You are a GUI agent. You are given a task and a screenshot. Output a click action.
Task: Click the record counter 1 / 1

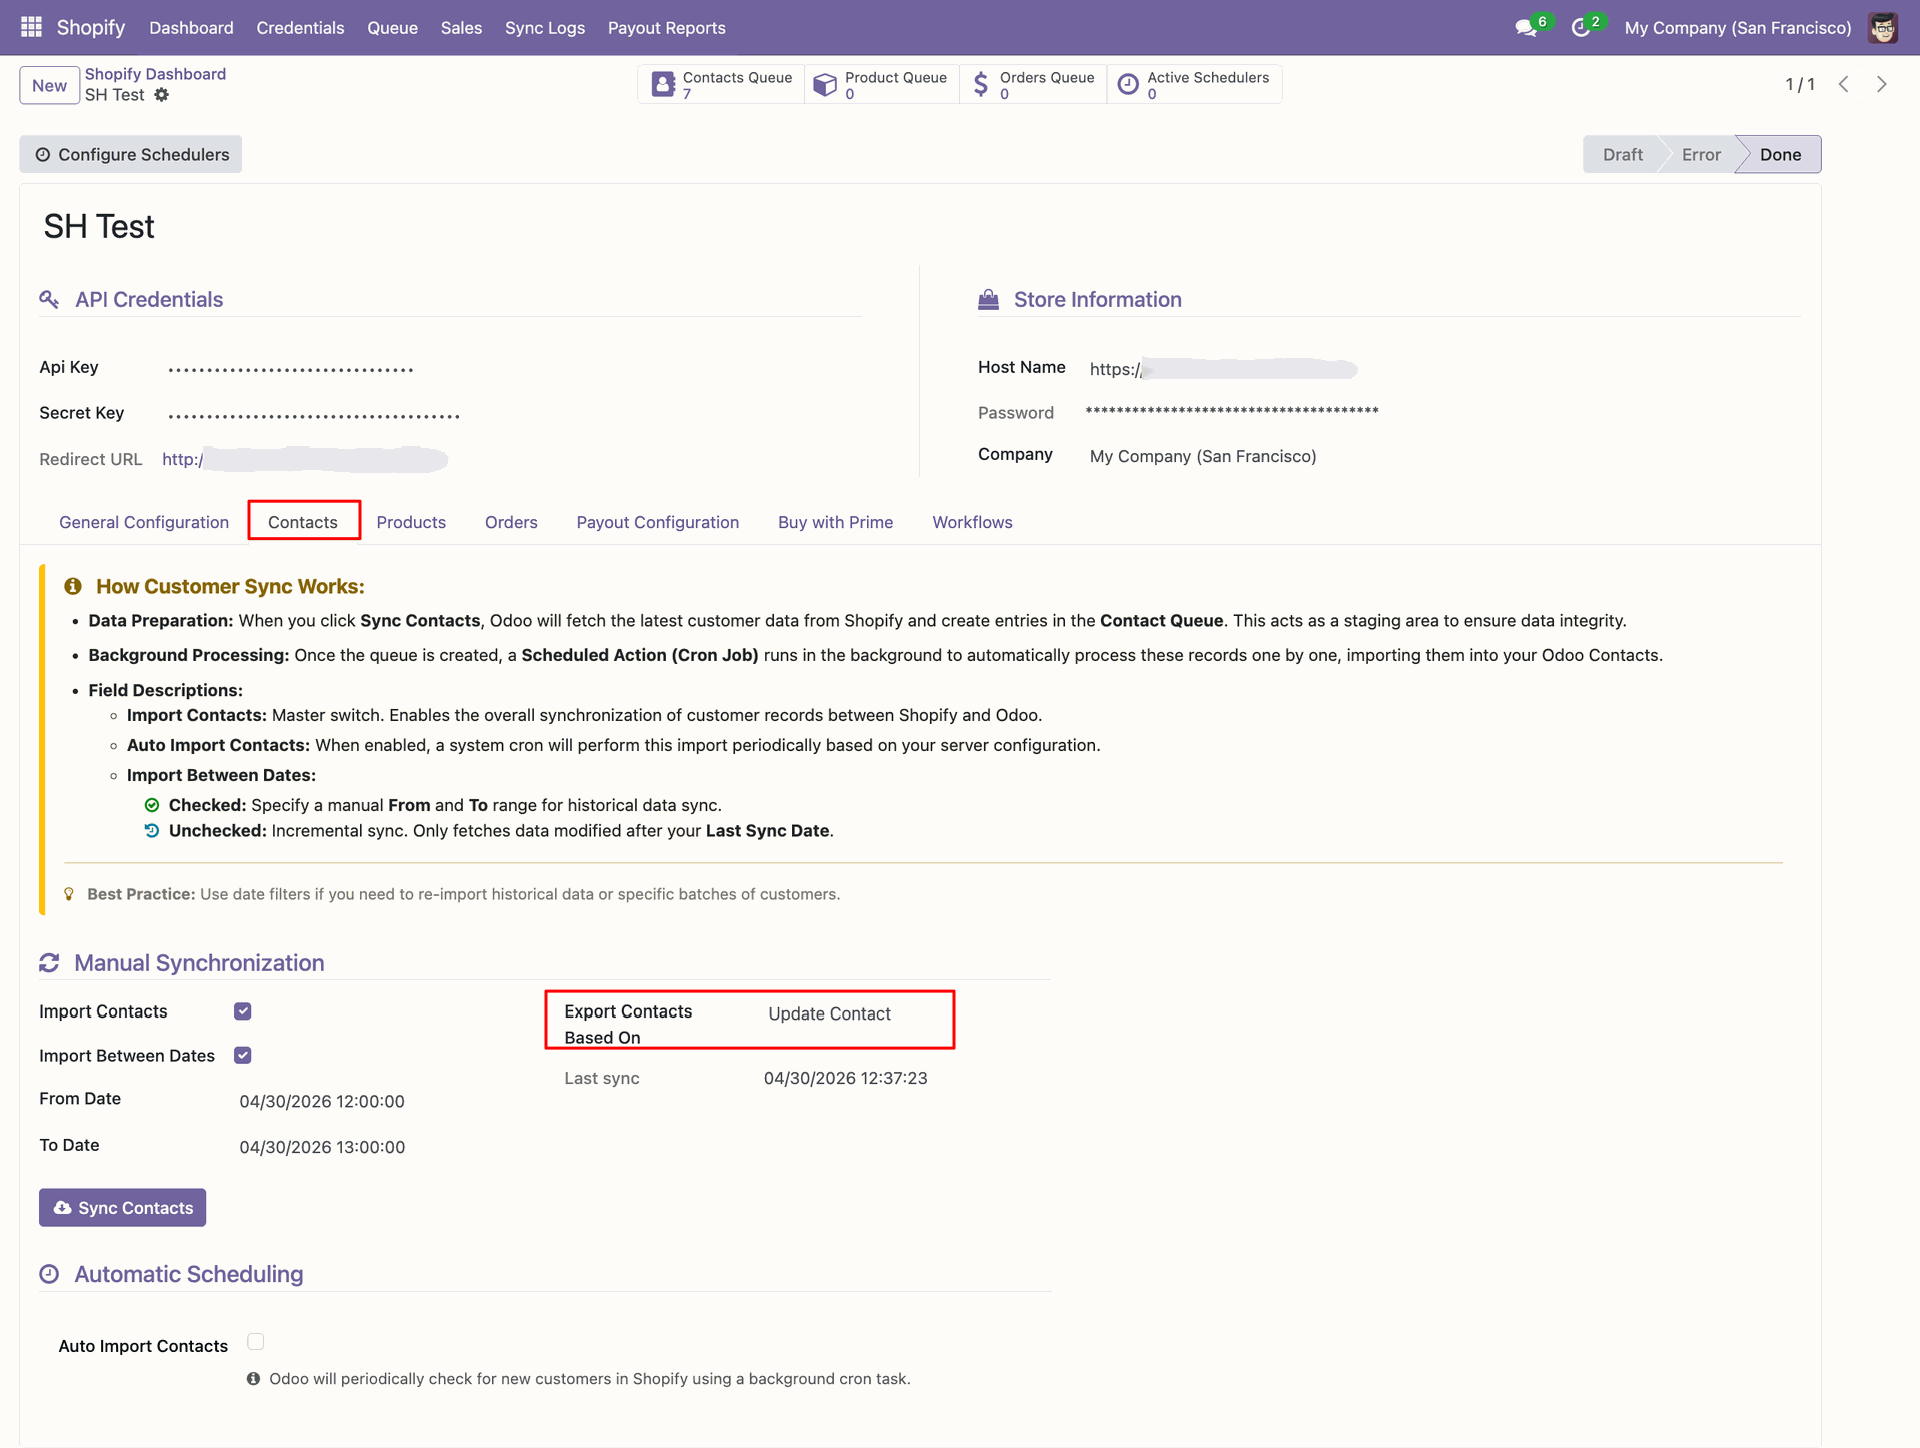click(x=1800, y=84)
